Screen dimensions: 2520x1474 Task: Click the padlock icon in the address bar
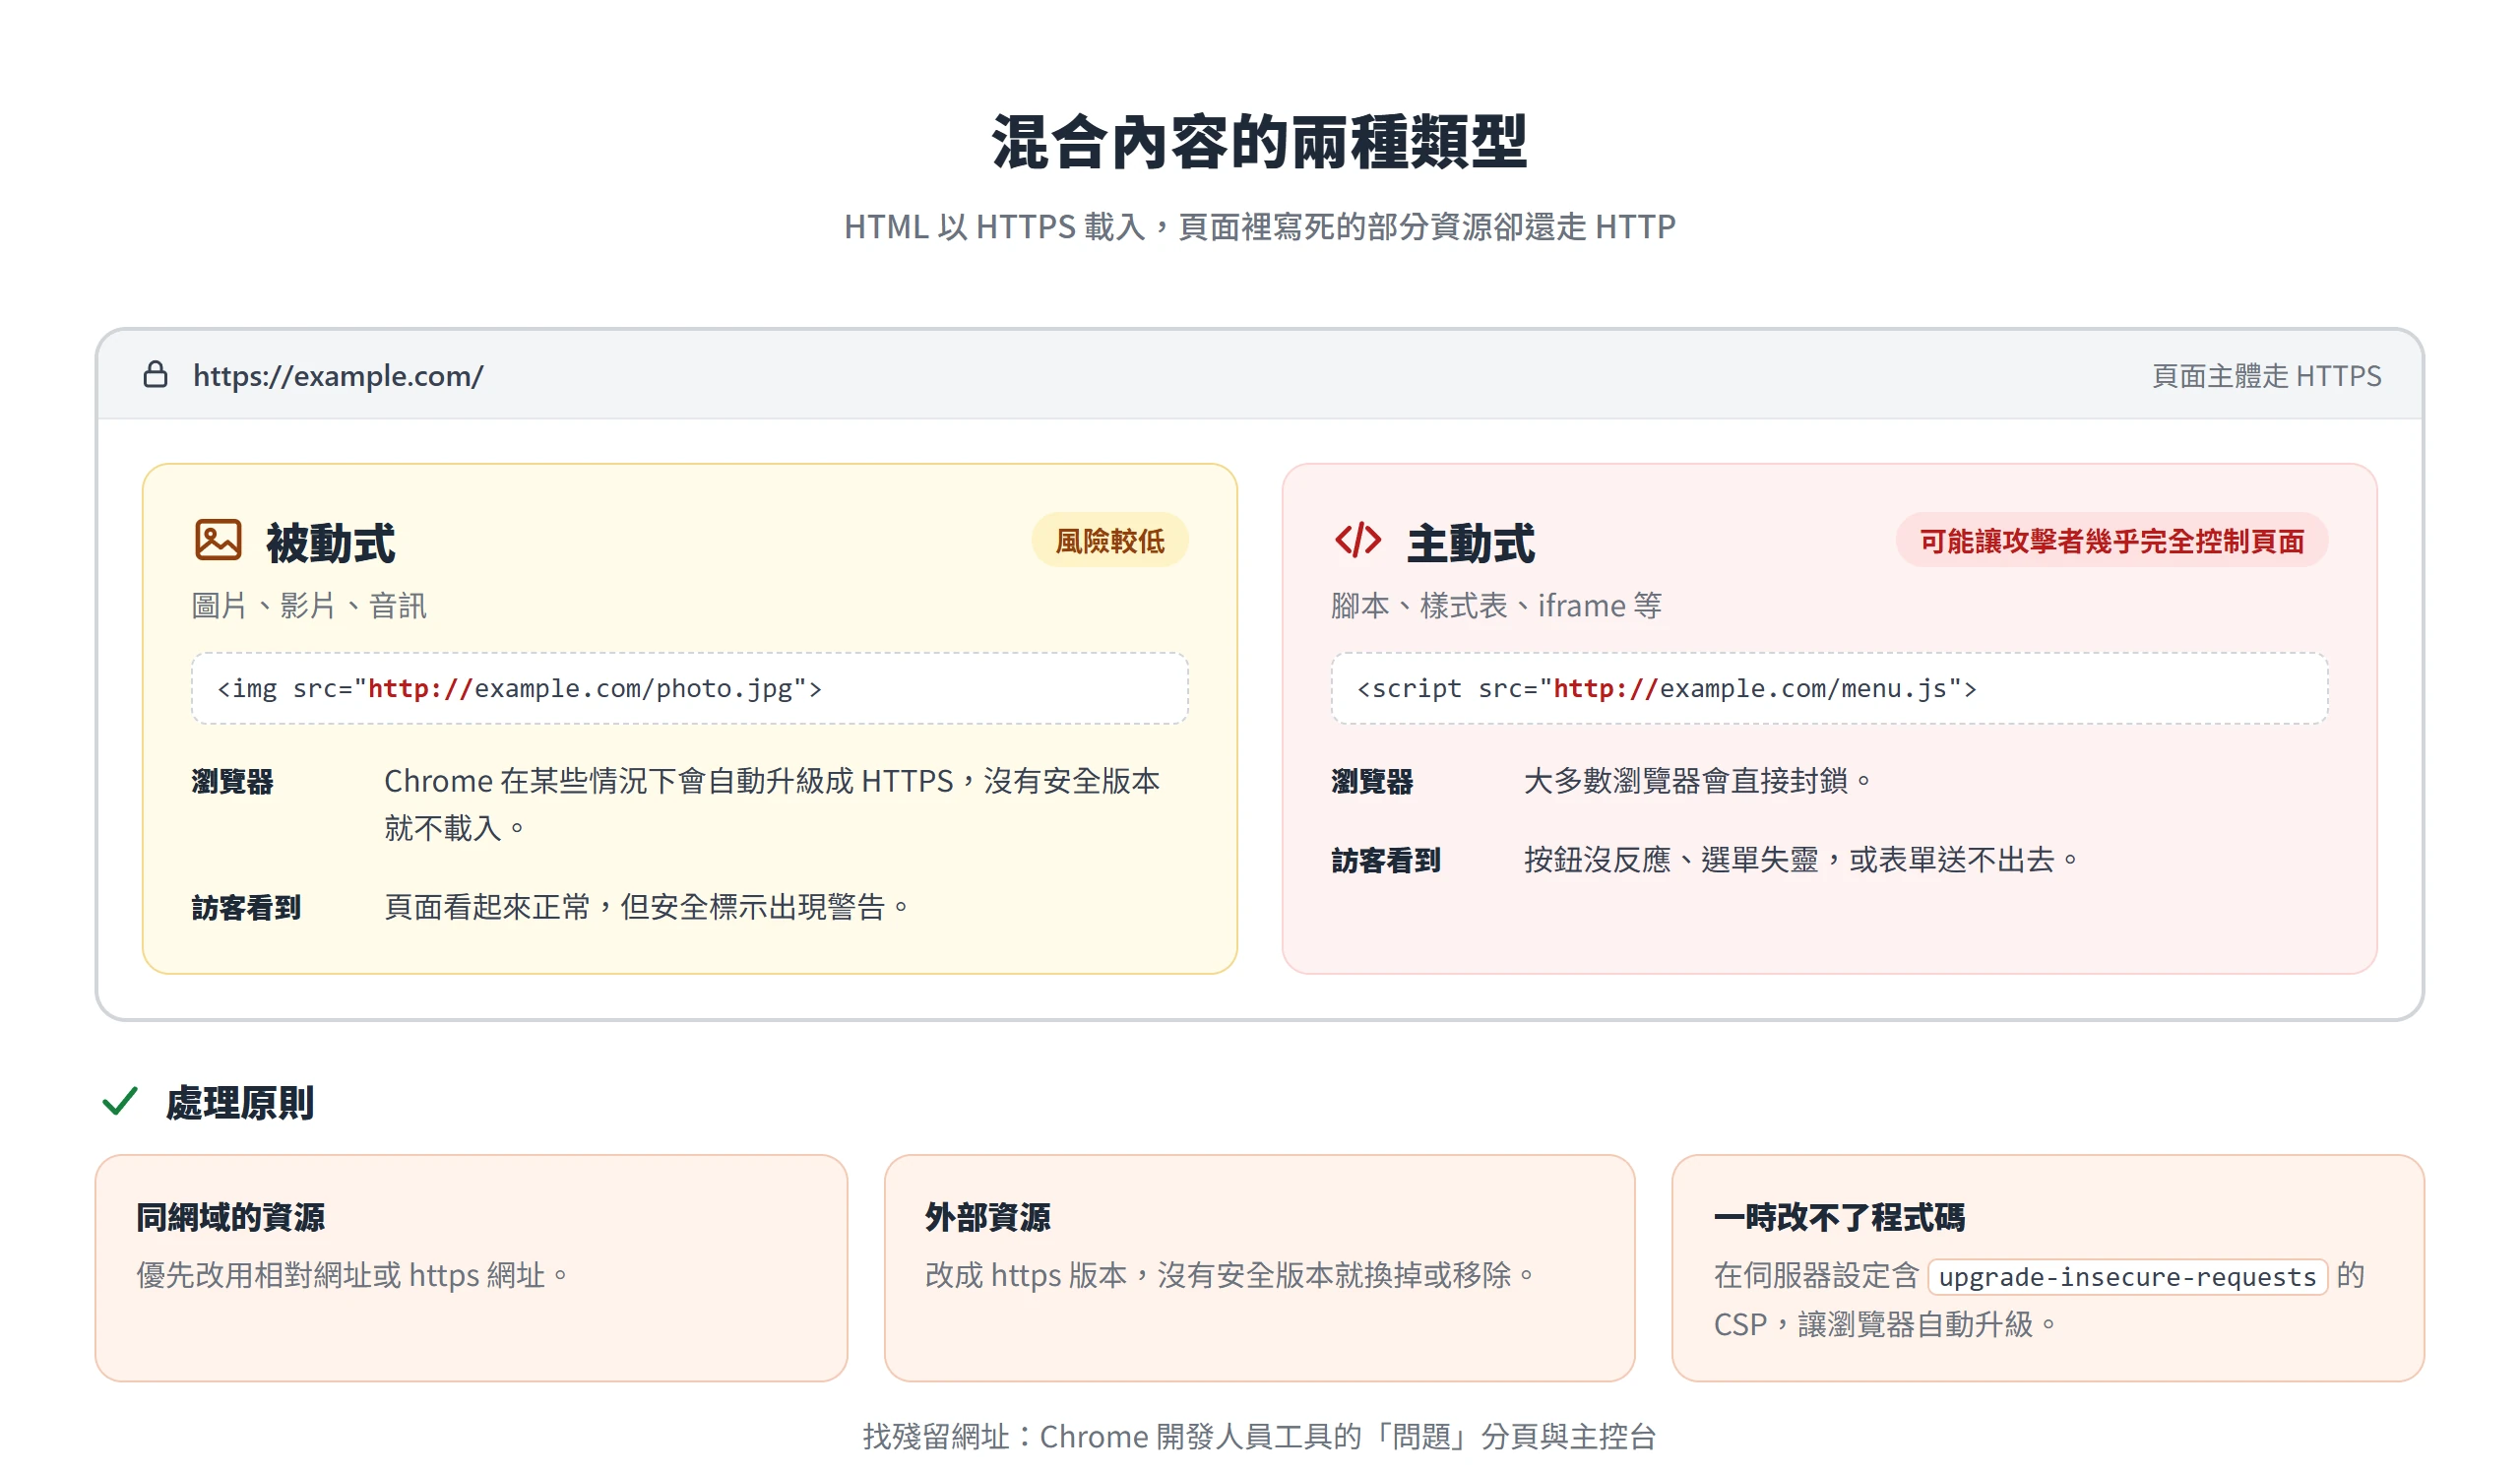coord(155,375)
